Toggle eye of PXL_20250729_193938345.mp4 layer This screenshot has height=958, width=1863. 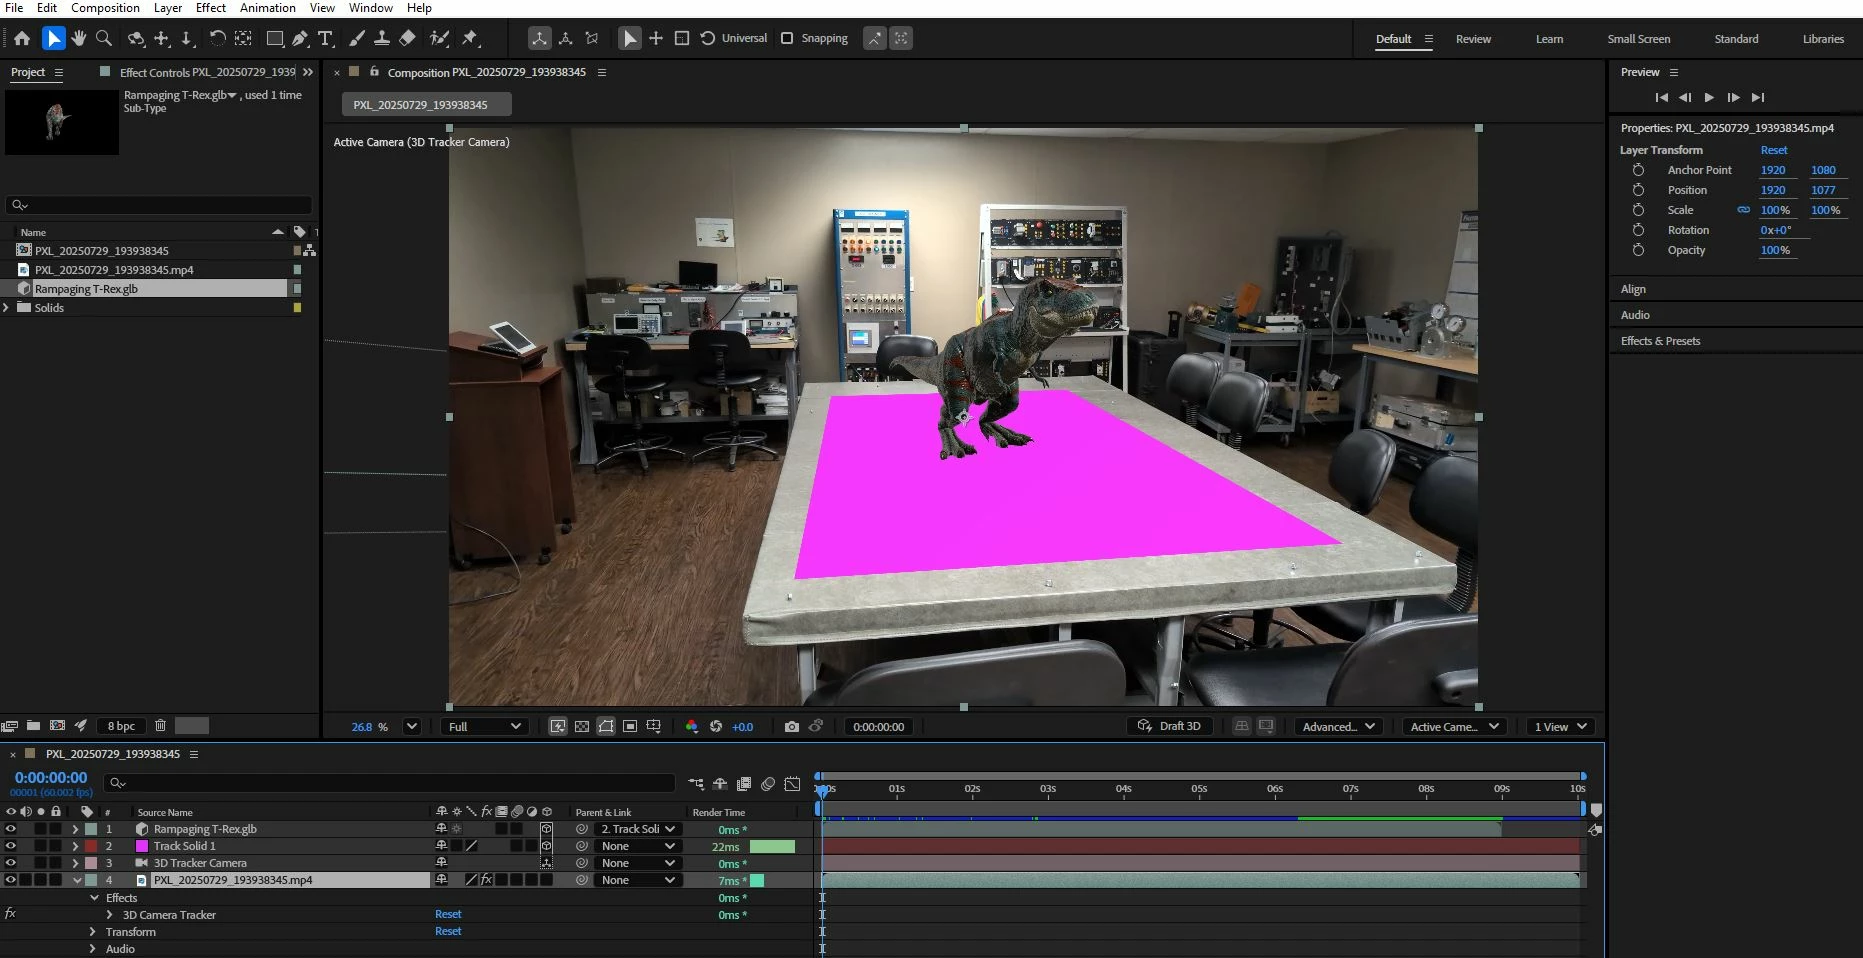click(x=11, y=880)
